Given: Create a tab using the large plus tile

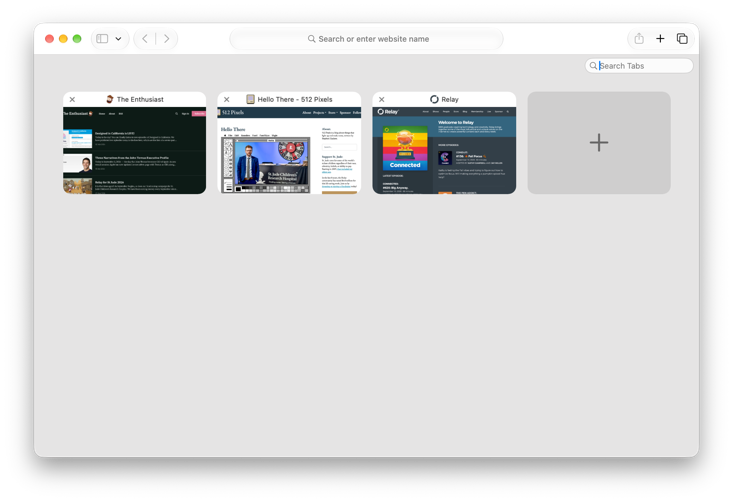Looking at the screenshot, I should click(x=599, y=143).
